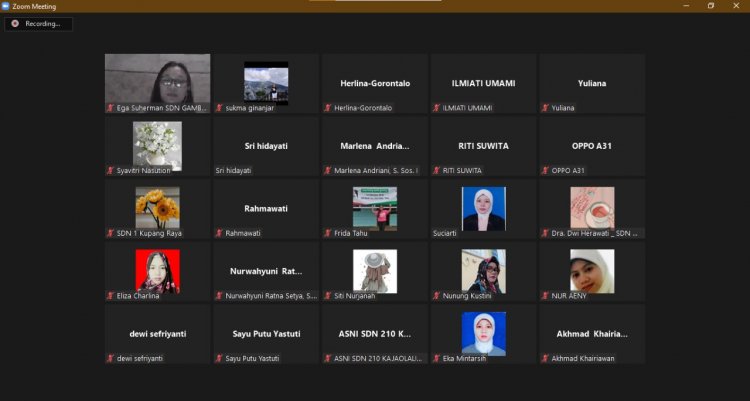Click muted mic icon beside Yuliana label
Viewport: 750px width, 401px height.
click(545, 108)
